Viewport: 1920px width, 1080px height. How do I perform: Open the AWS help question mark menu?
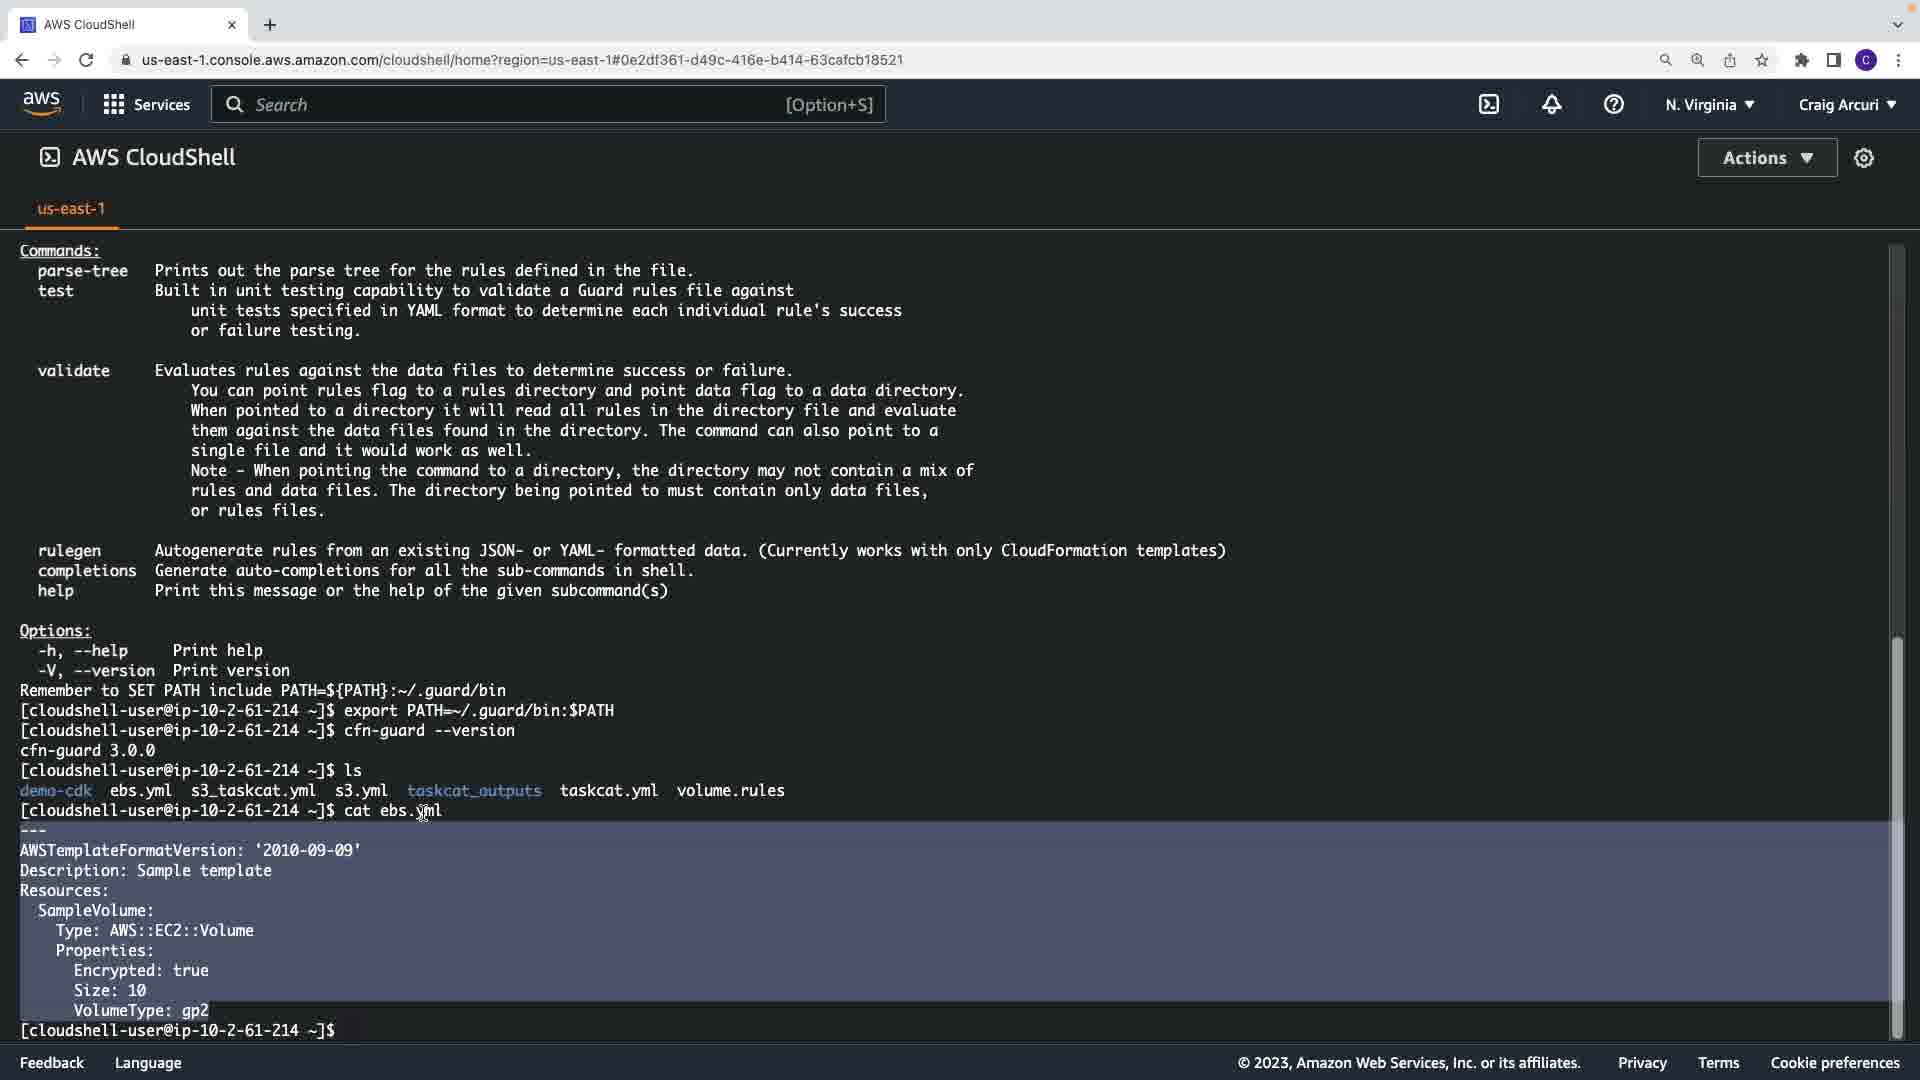coord(1613,104)
